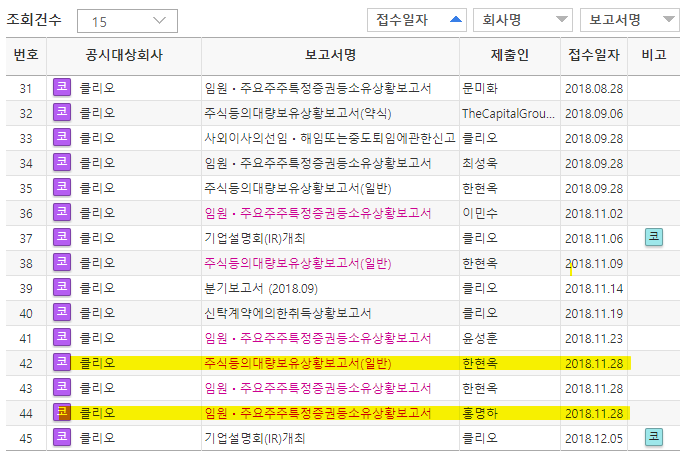Click the 제출인 column header
The image size is (680, 459).
(510, 55)
